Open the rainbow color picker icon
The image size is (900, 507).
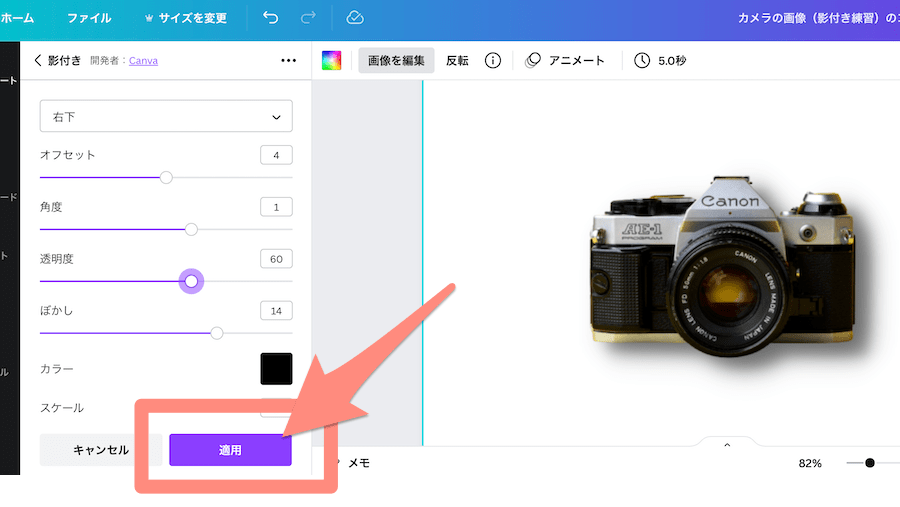[x=331, y=60]
